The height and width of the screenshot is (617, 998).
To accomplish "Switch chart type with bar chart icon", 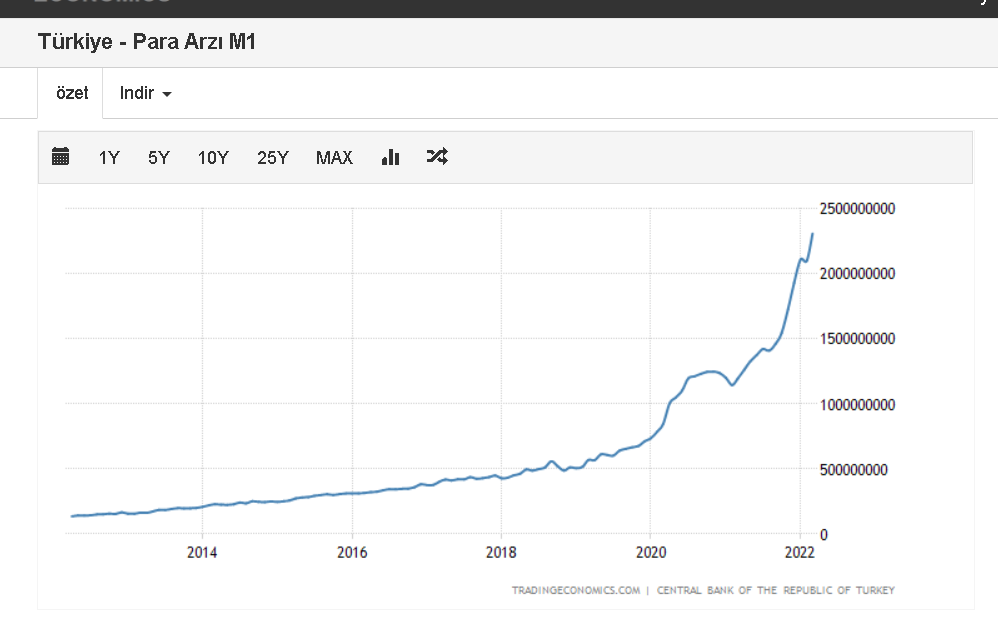I will tap(390, 157).
